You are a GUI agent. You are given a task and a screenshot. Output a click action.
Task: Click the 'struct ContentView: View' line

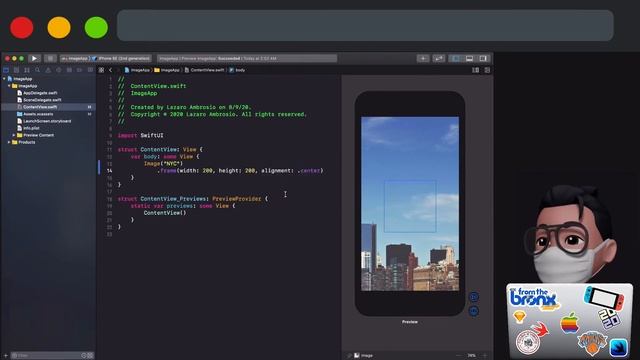click(160, 149)
